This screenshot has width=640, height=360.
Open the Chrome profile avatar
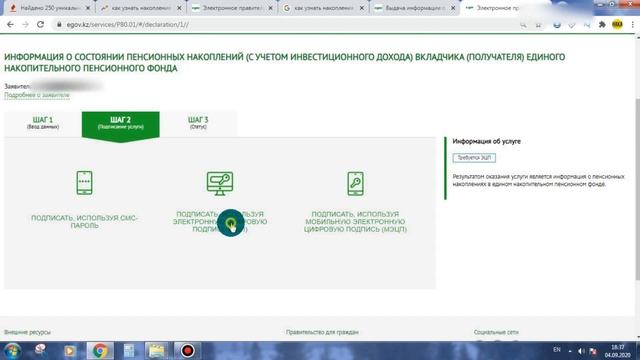point(617,24)
